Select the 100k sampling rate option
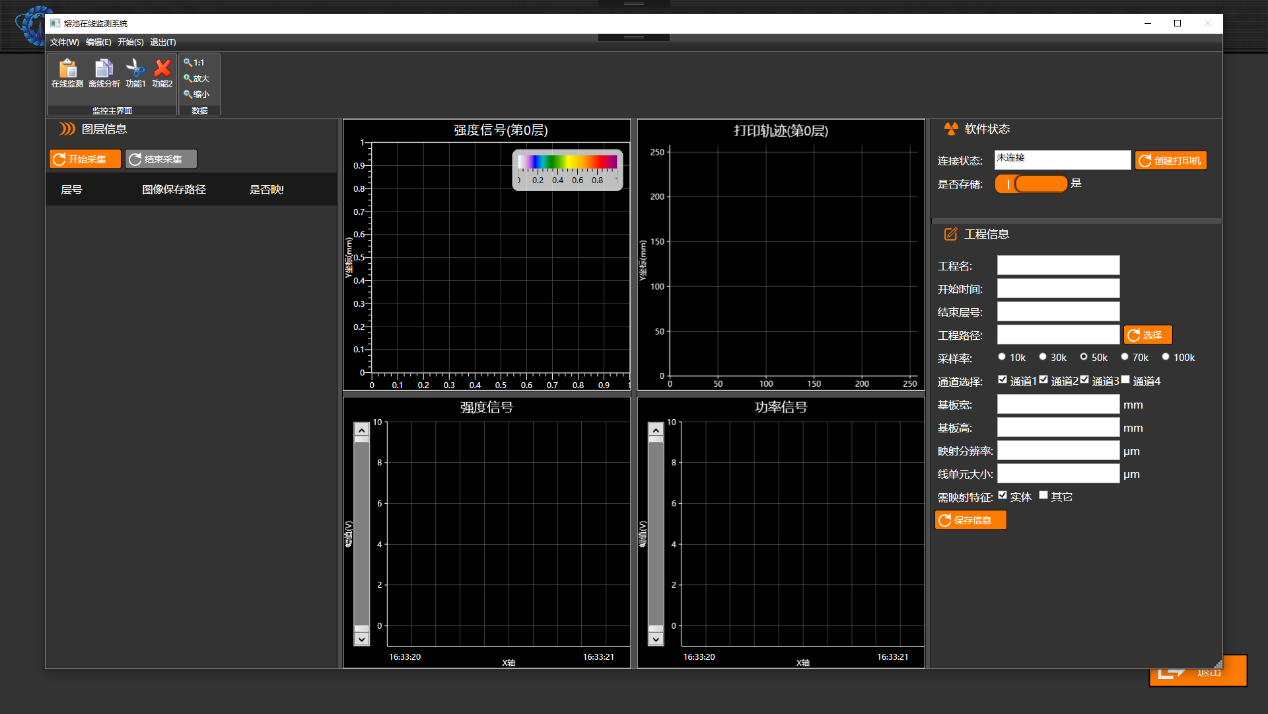The width and height of the screenshot is (1268, 714). coord(1166,357)
